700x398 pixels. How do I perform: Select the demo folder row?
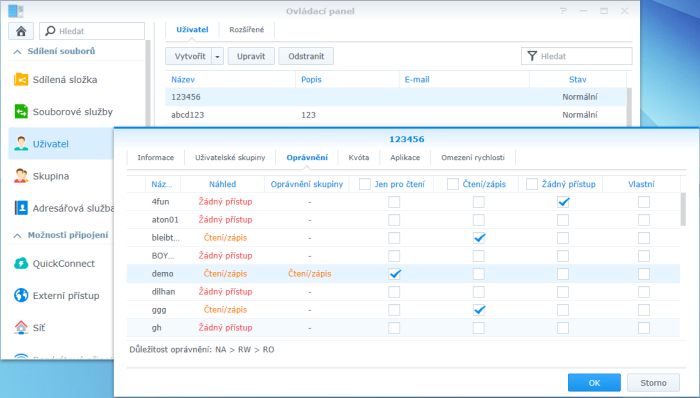[x=403, y=274]
